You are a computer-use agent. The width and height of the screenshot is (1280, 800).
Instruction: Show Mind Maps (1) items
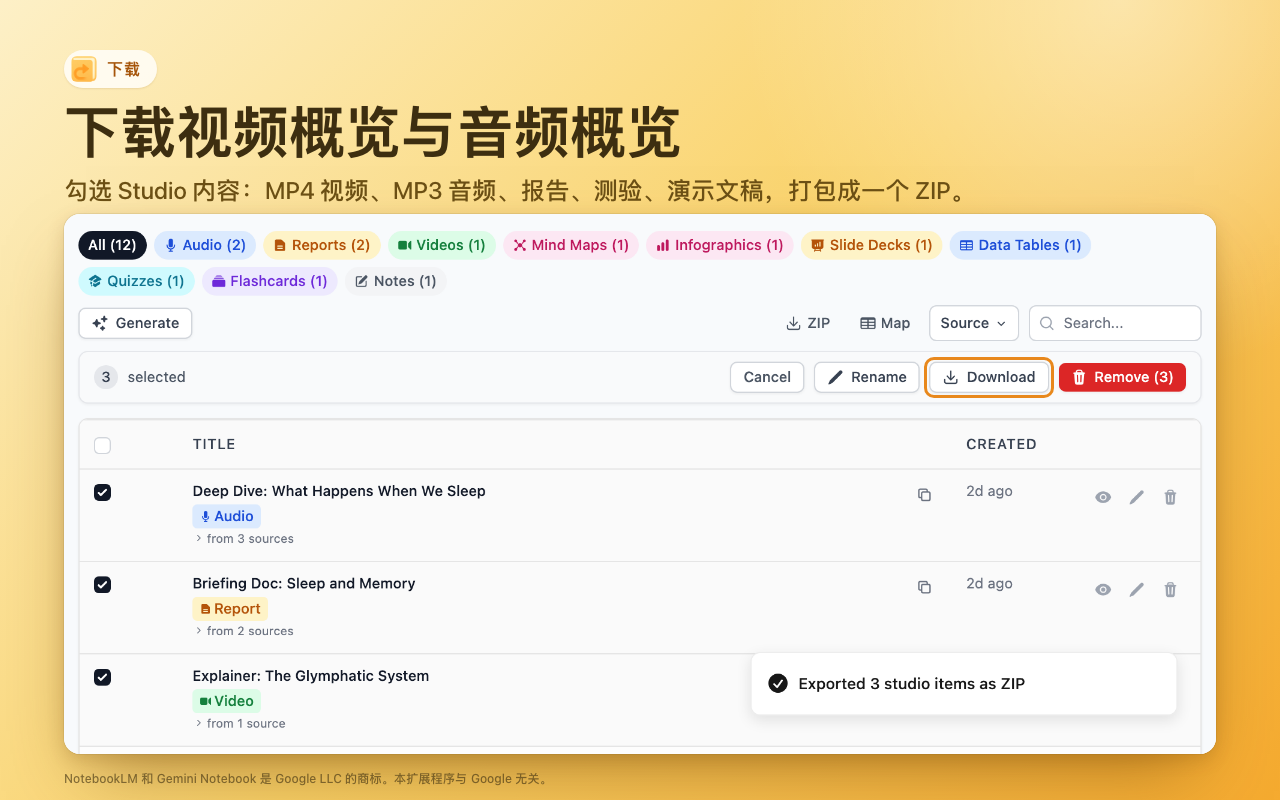pyautogui.click(x=571, y=245)
